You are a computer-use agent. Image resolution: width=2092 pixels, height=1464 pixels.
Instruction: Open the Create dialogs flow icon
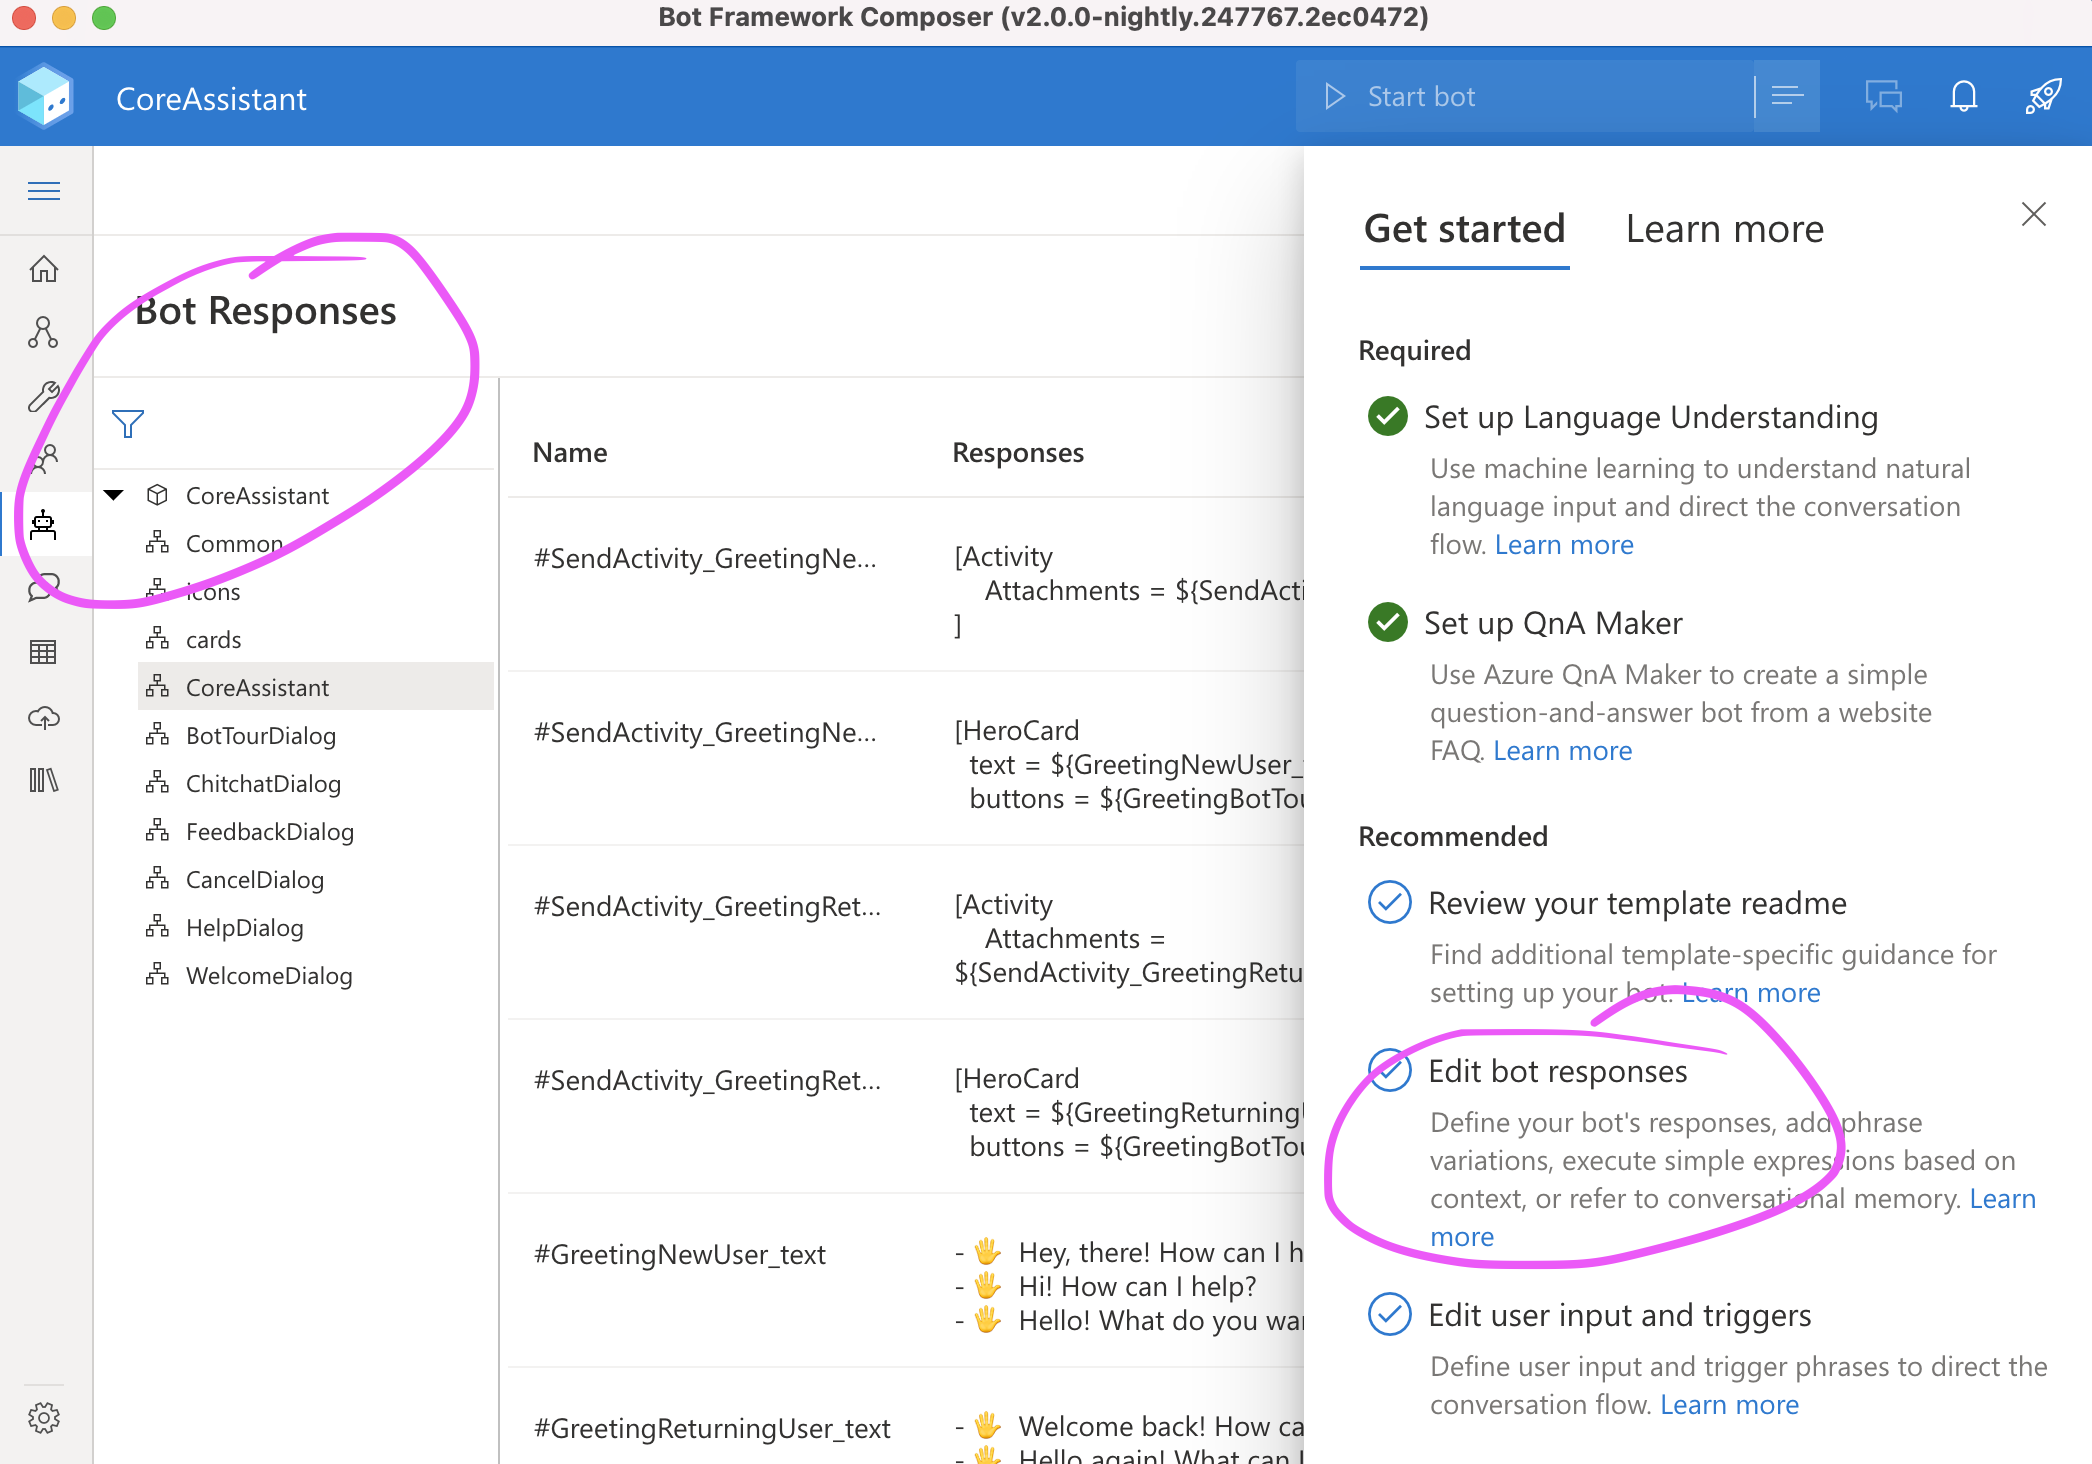click(x=44, y=333)
